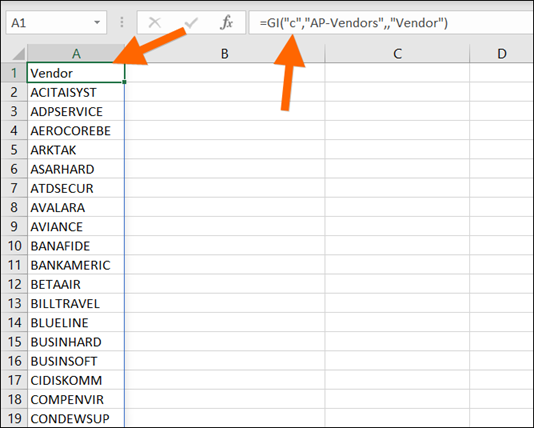Select row 8 header
This screenshot has width=534, height=428.
(14, 207)
